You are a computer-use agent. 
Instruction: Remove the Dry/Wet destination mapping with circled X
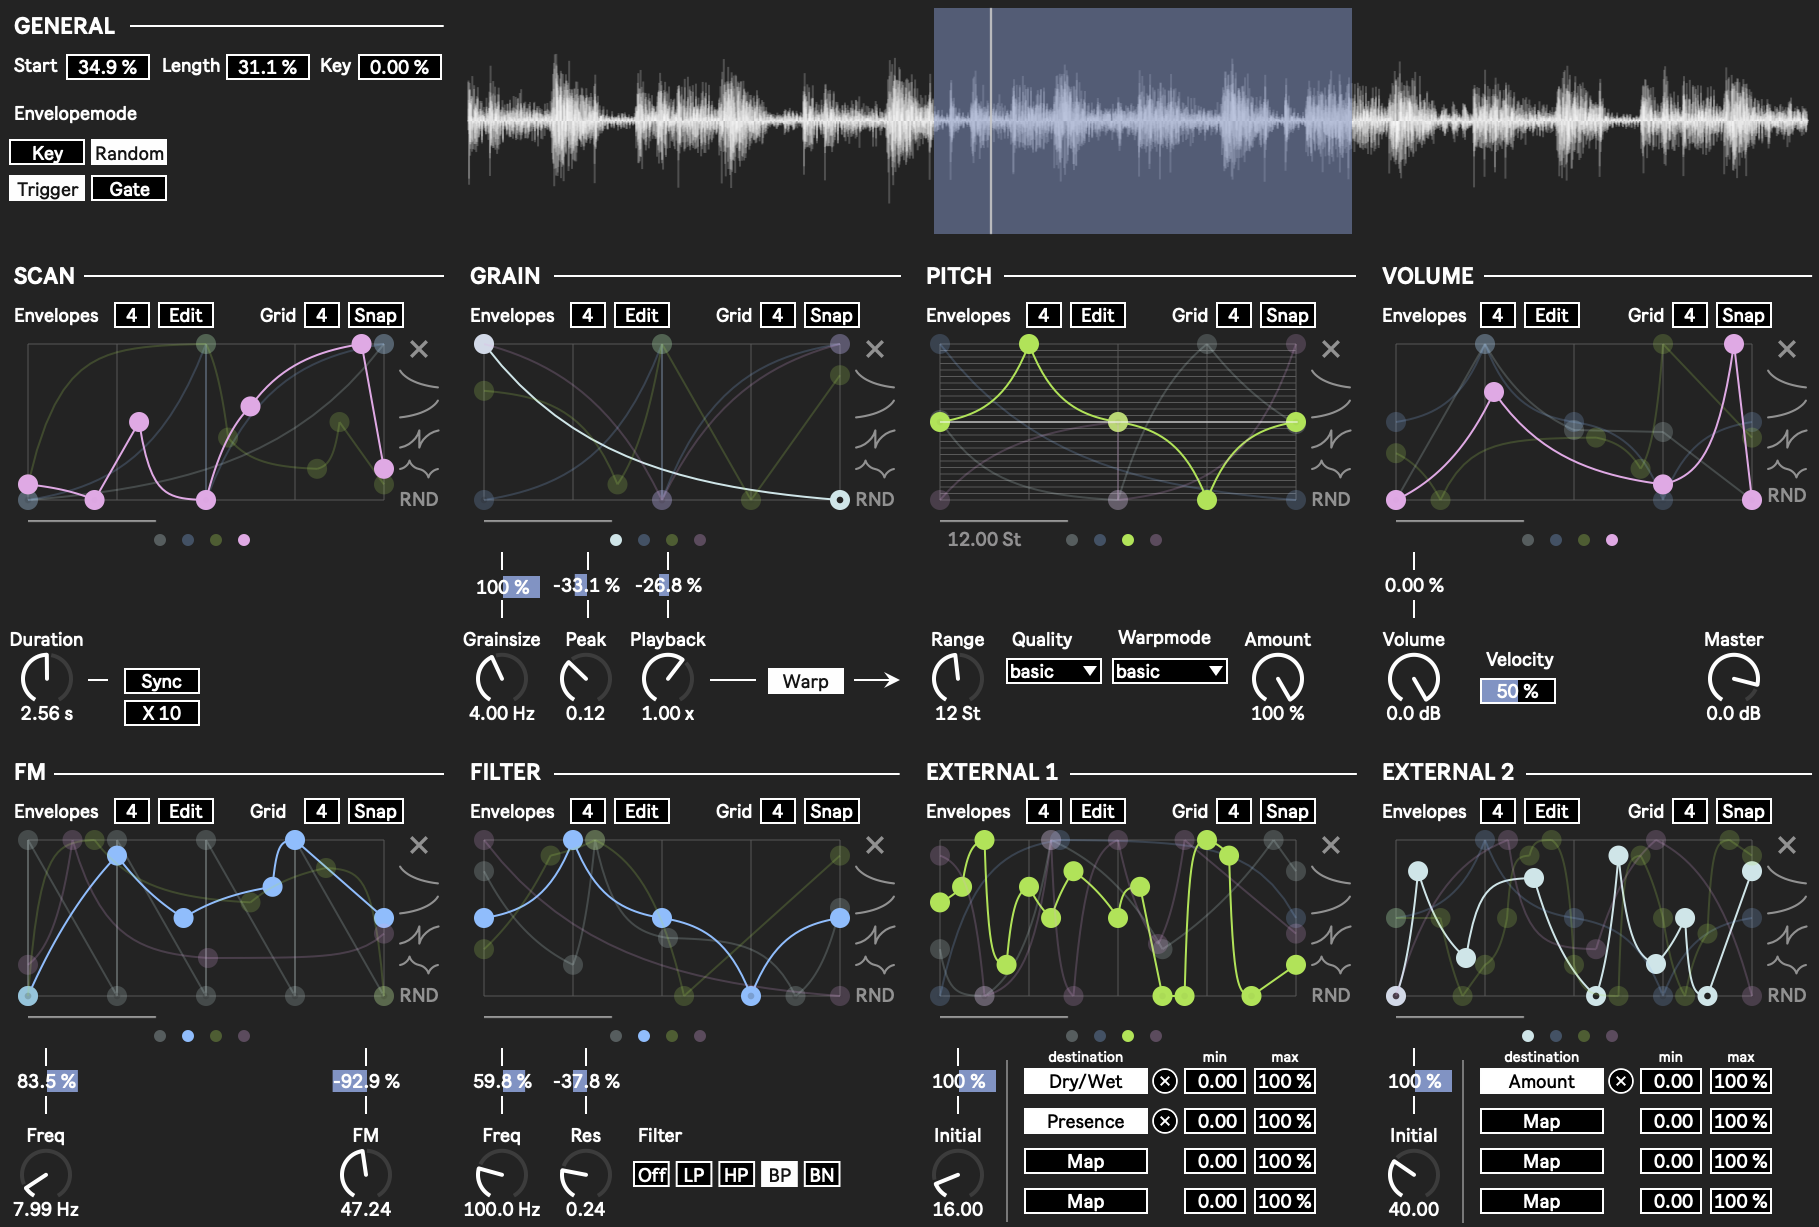[1165, 1081]
